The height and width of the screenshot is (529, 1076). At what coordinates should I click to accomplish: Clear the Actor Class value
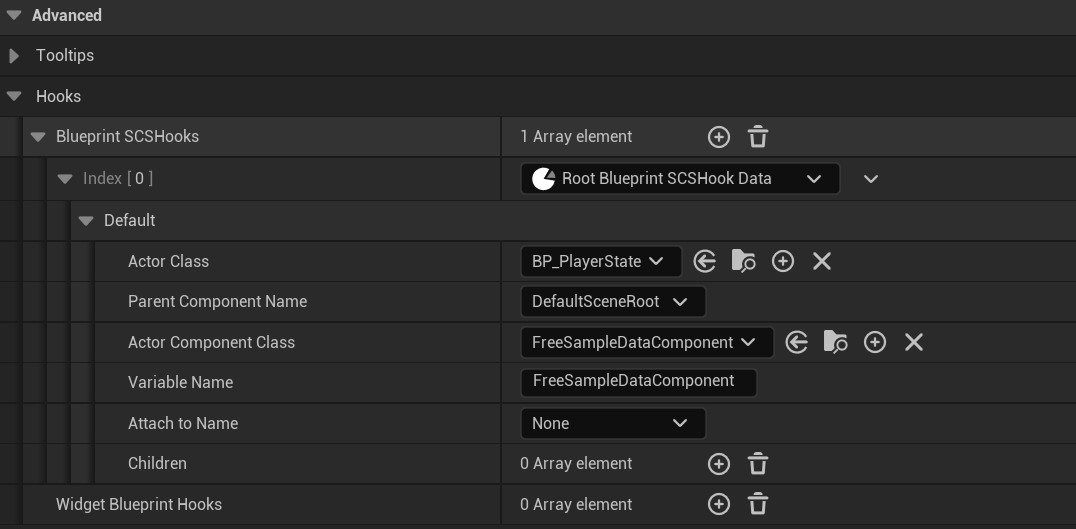click(821, 261)
